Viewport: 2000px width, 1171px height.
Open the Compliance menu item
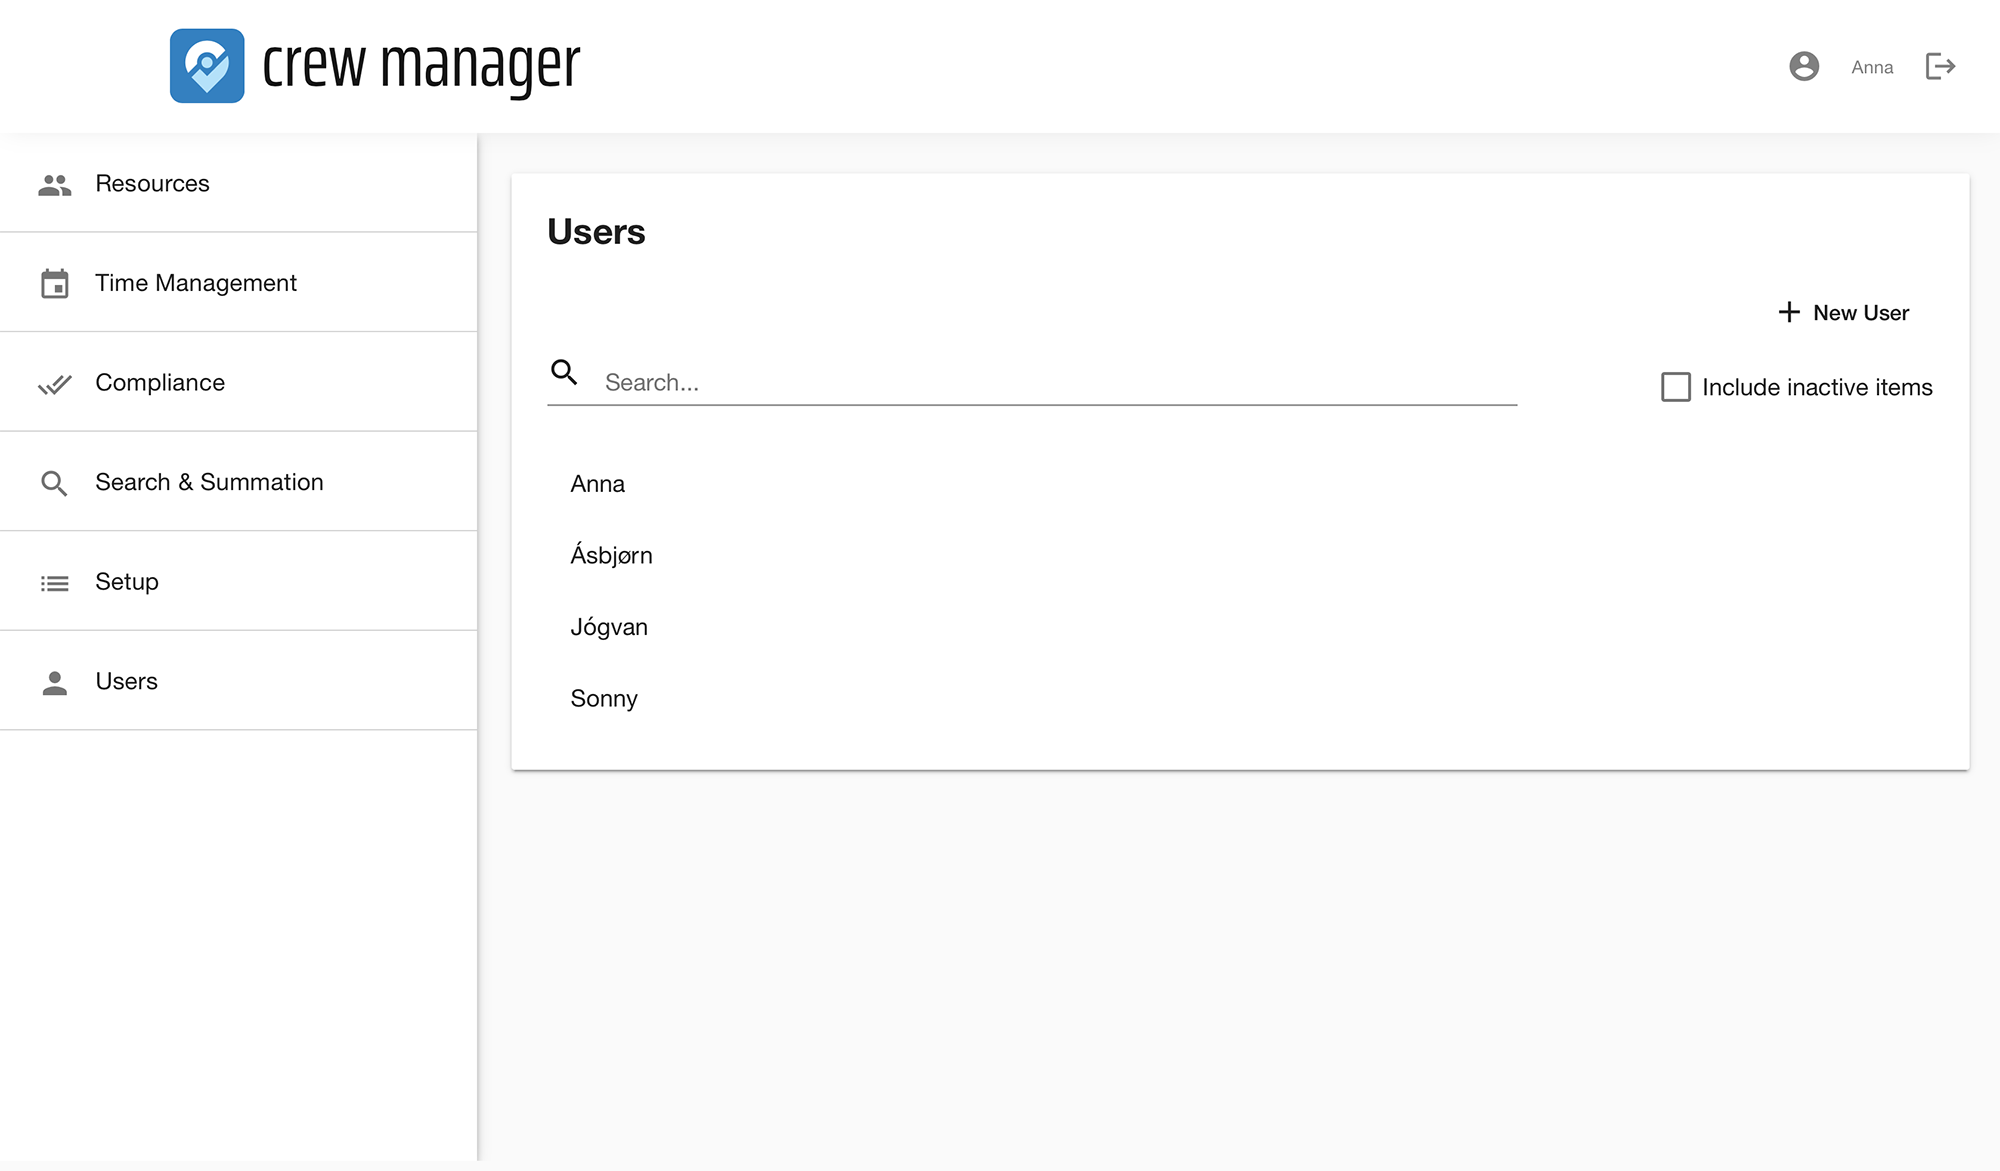[x=160, y=383]
